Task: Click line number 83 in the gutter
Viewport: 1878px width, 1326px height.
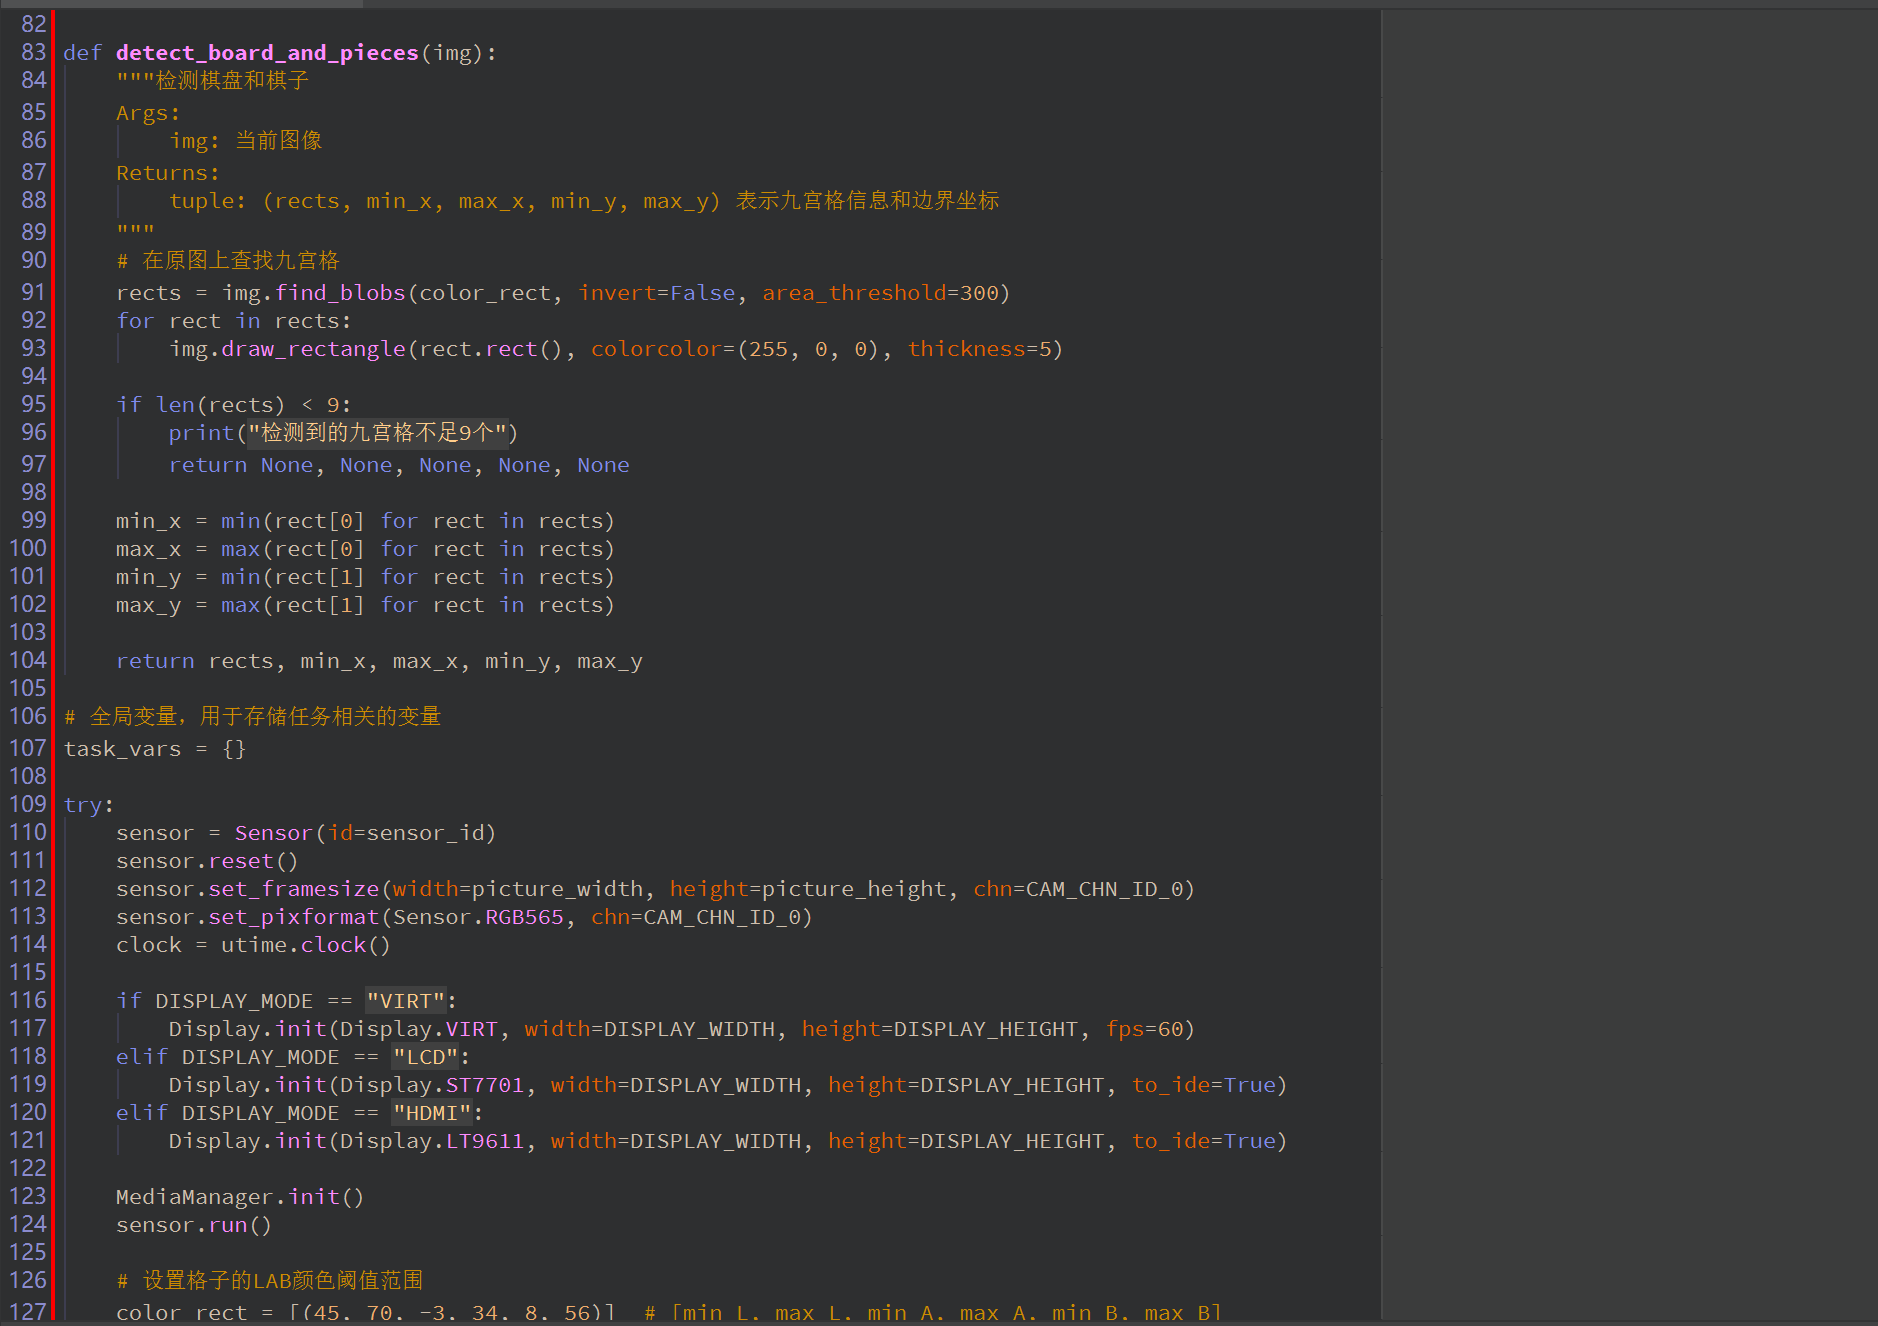Action: (33, 52)
